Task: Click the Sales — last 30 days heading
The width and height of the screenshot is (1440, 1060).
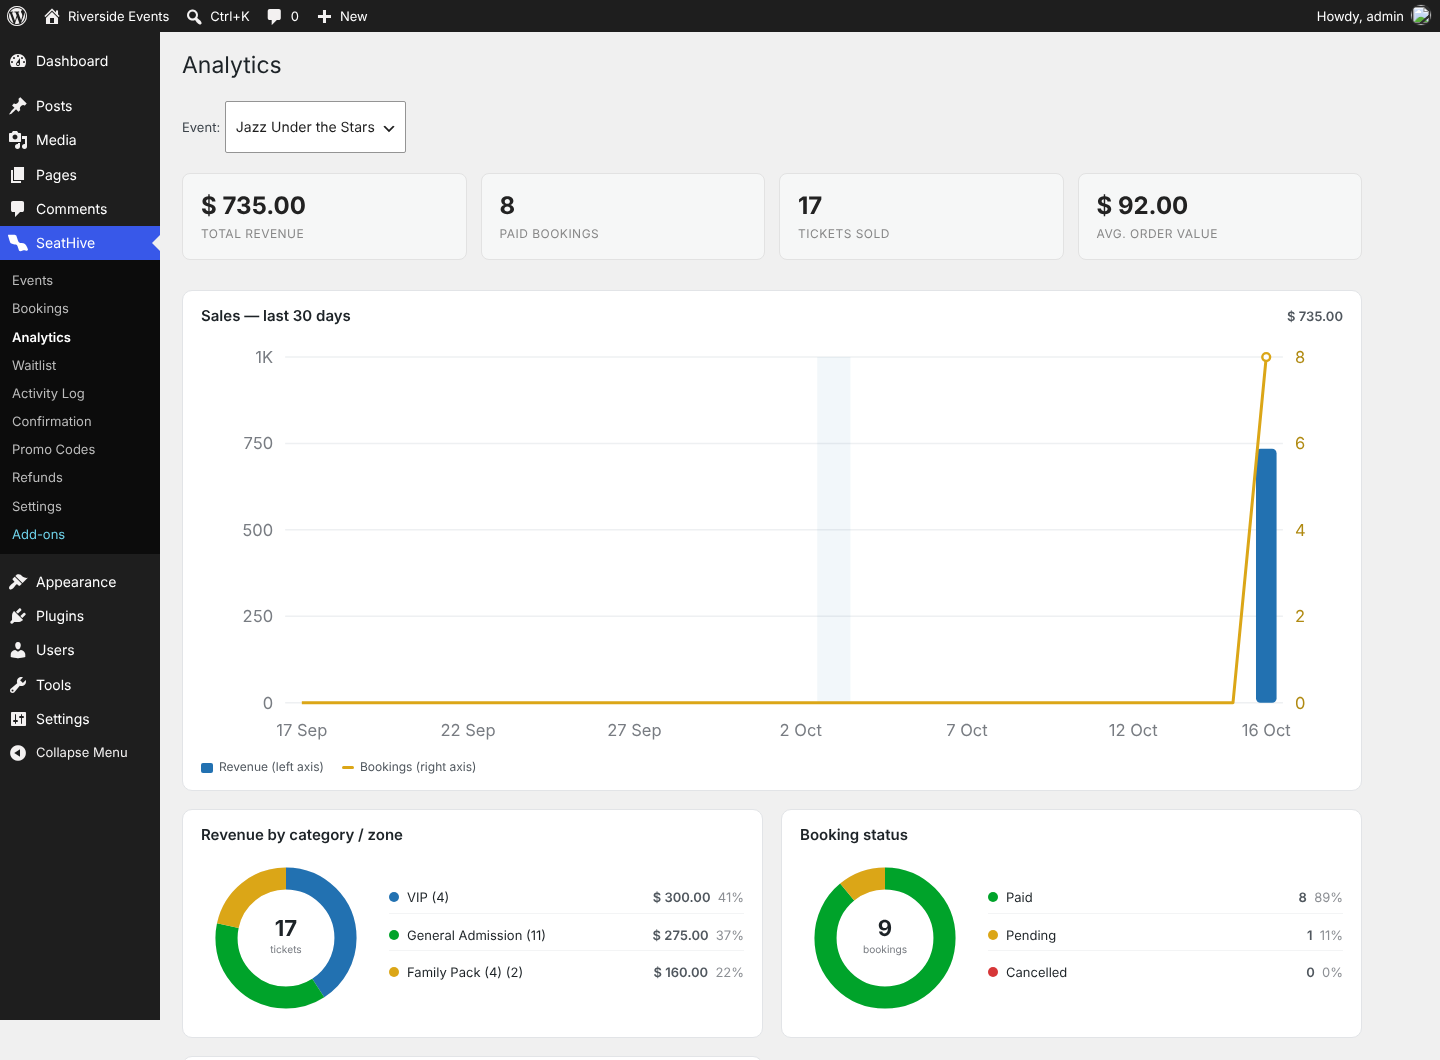Action: [x=276, y=316]
